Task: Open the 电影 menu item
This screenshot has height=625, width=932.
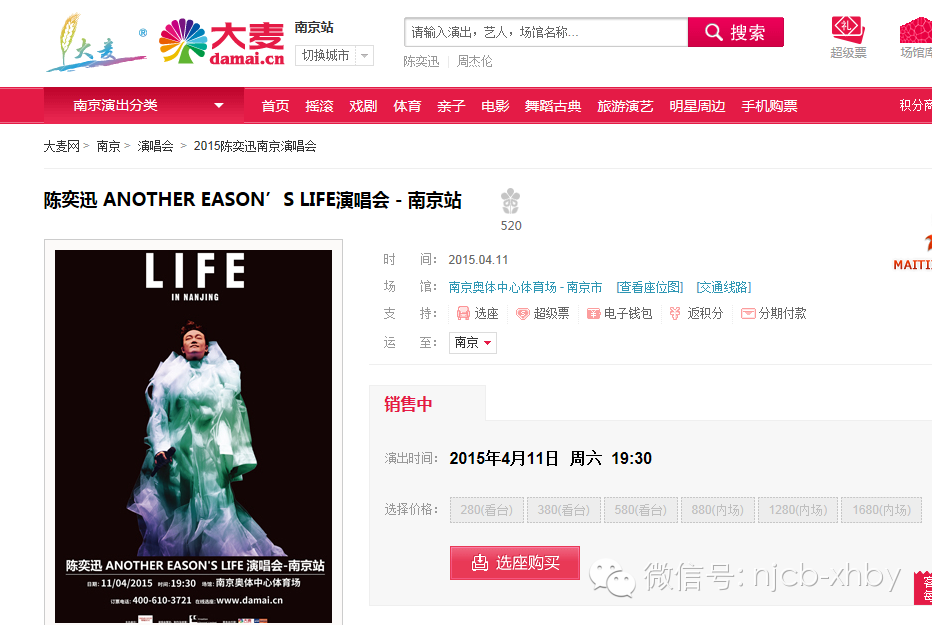Action: coord(495,106)
